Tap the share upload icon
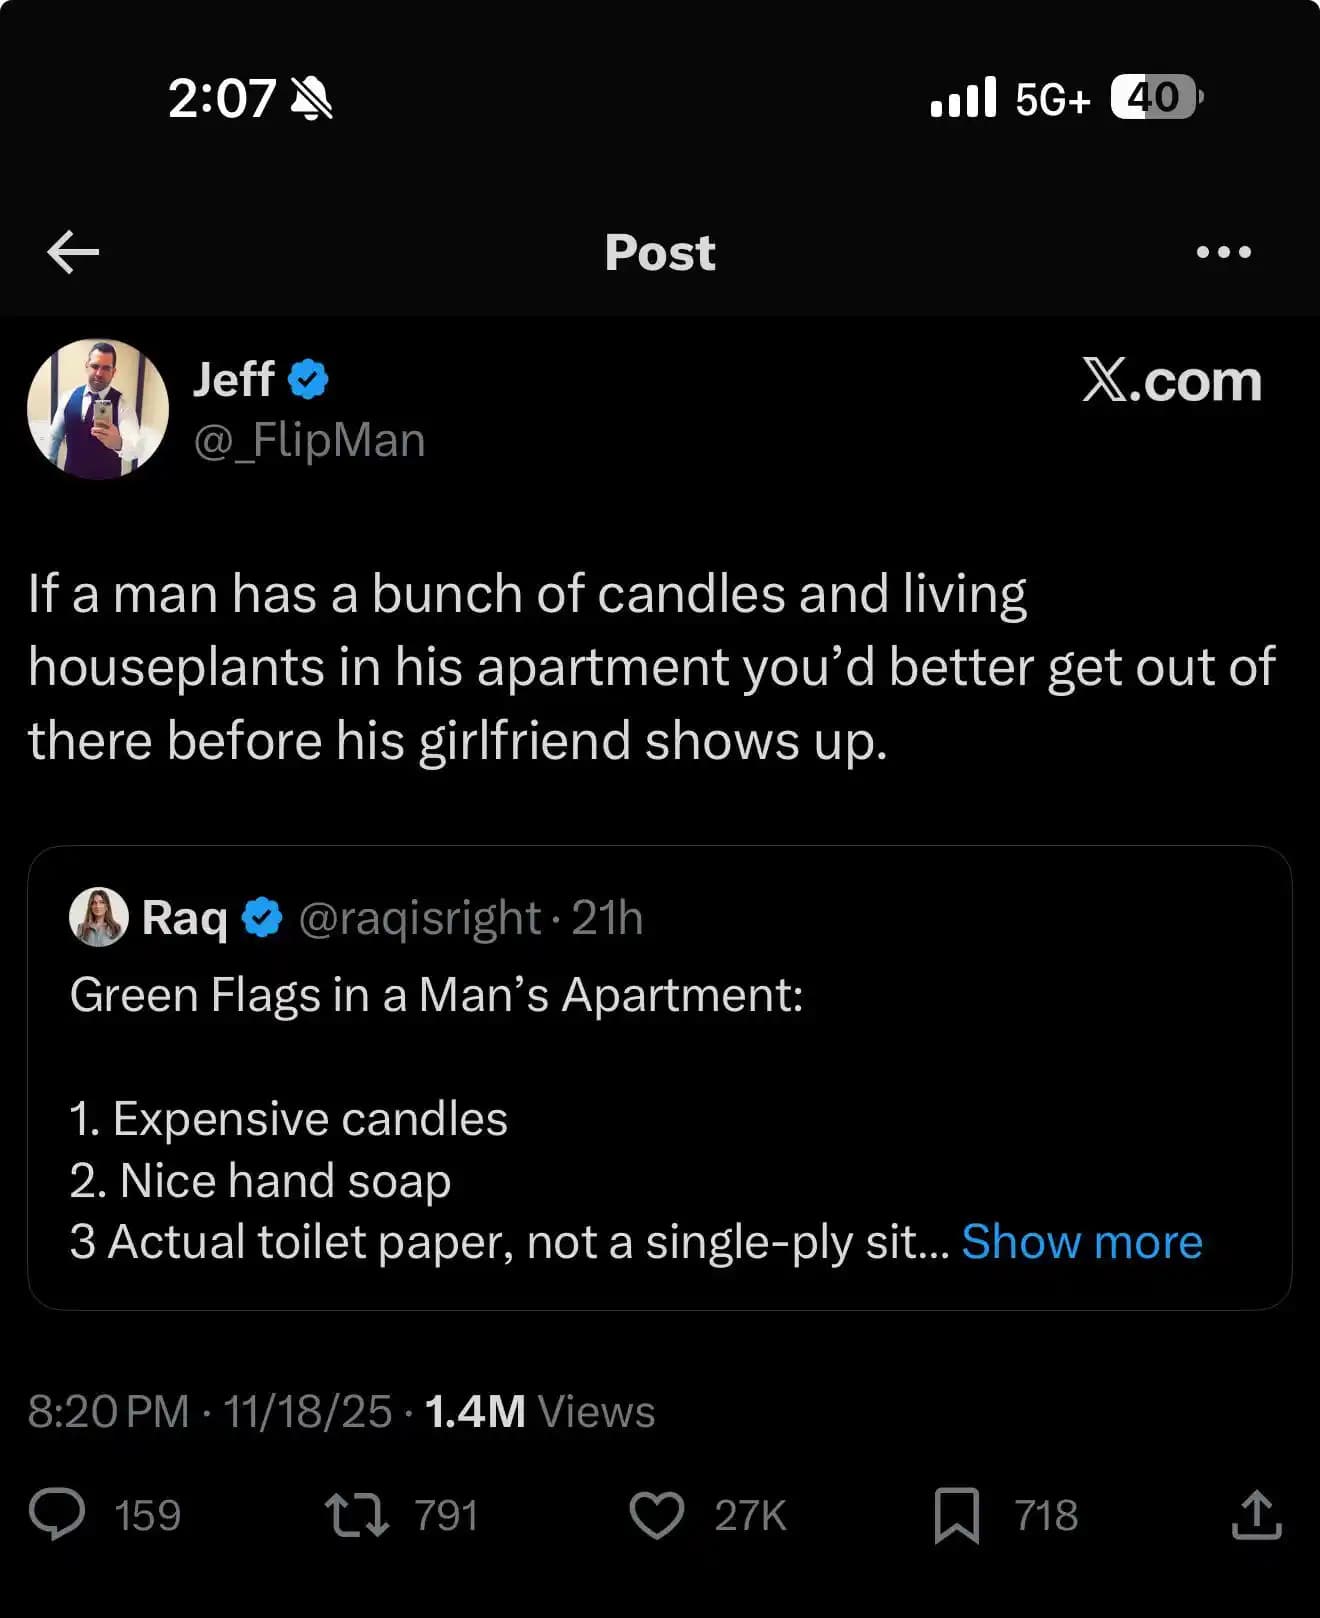1320x1618 pixels. 1256,1514
